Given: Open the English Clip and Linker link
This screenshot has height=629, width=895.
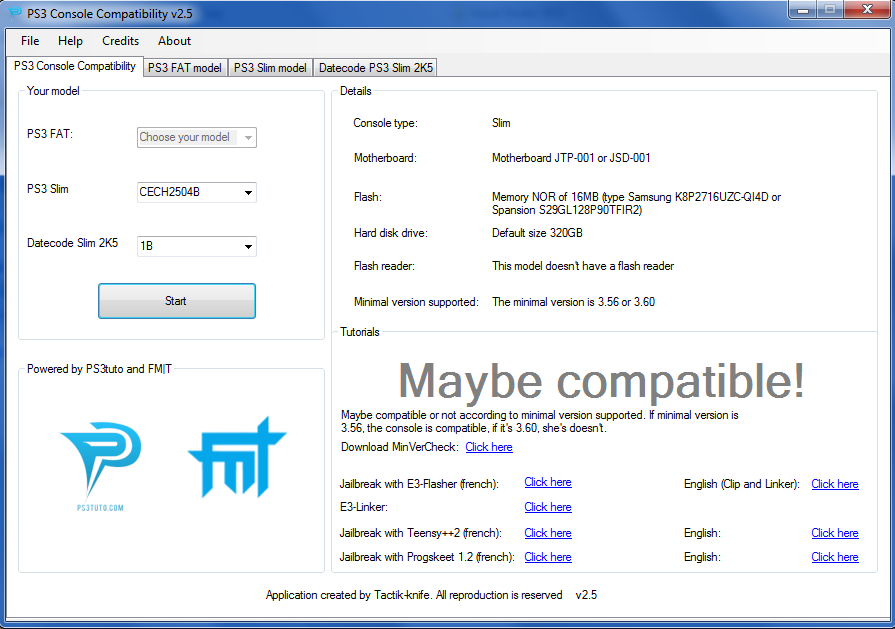Looking at the screenshot, I should tap(835, 484).
